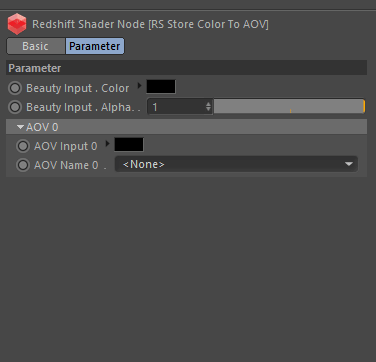The width and height of the screenshot is (376, 362).
Task: Toggle AOV Name 0 animation circle
Action: (23, 165)
